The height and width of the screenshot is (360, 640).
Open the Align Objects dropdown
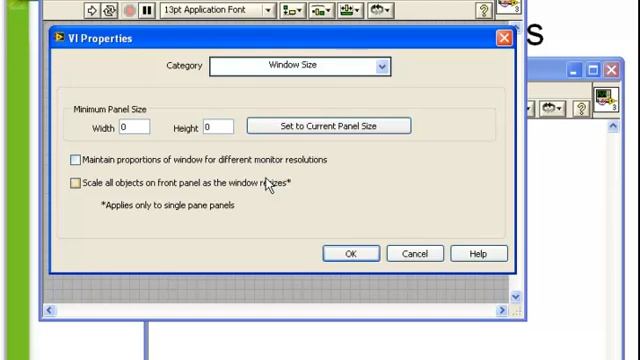coord(292,11)
